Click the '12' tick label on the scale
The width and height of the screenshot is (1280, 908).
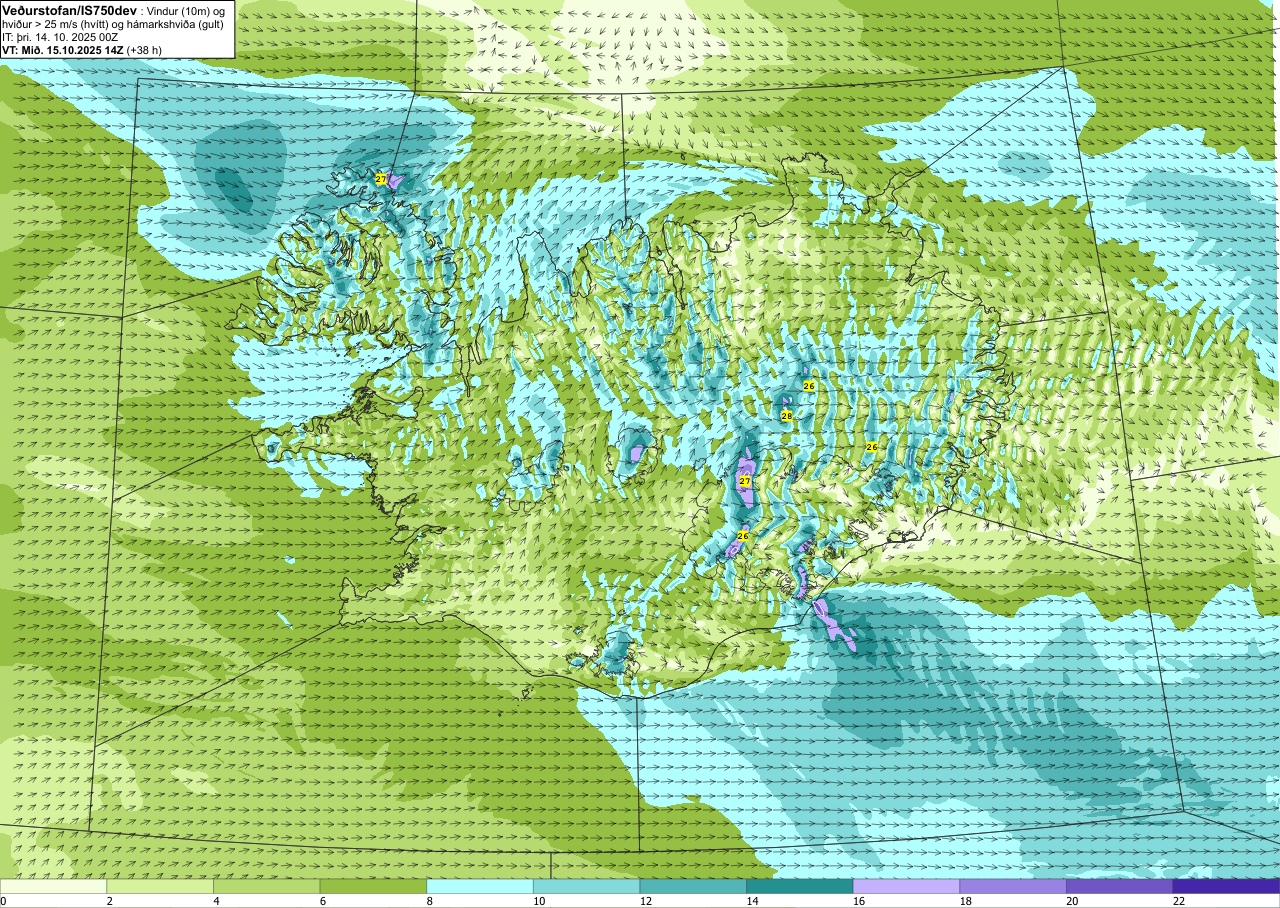[x=645, y=901]
